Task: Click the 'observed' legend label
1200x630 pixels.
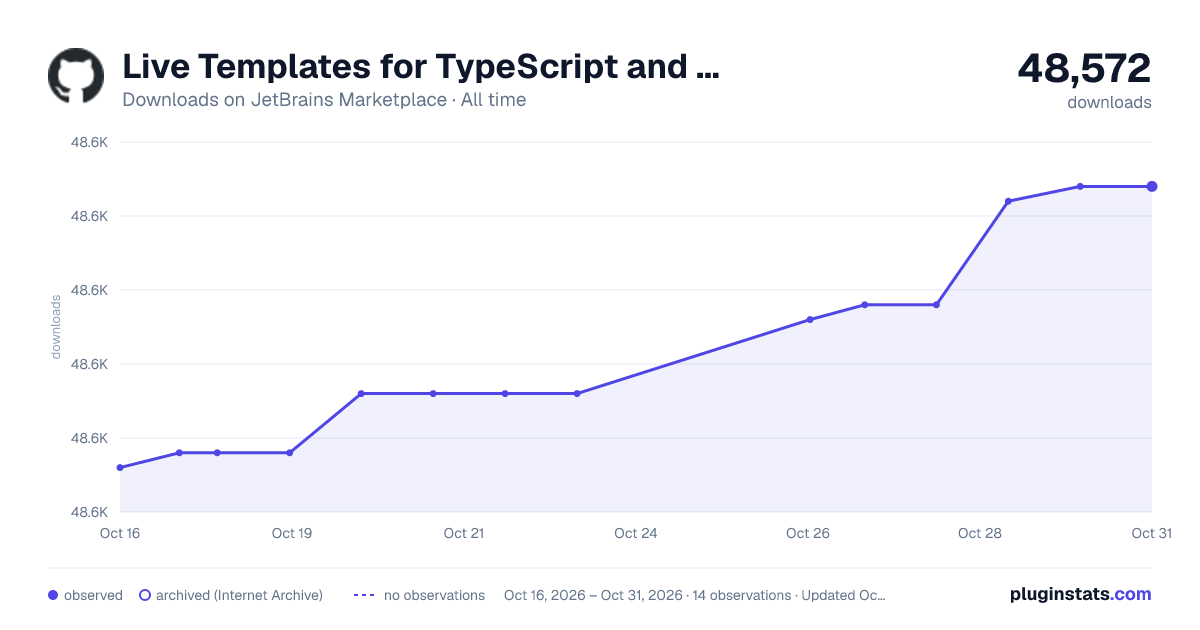Action: coord(93,595)
